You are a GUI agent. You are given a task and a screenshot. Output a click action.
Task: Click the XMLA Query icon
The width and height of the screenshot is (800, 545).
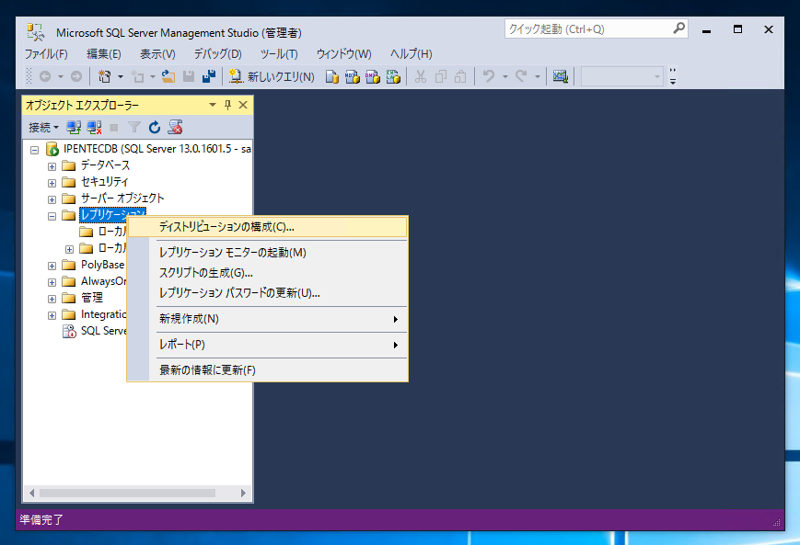click(393, 77)
